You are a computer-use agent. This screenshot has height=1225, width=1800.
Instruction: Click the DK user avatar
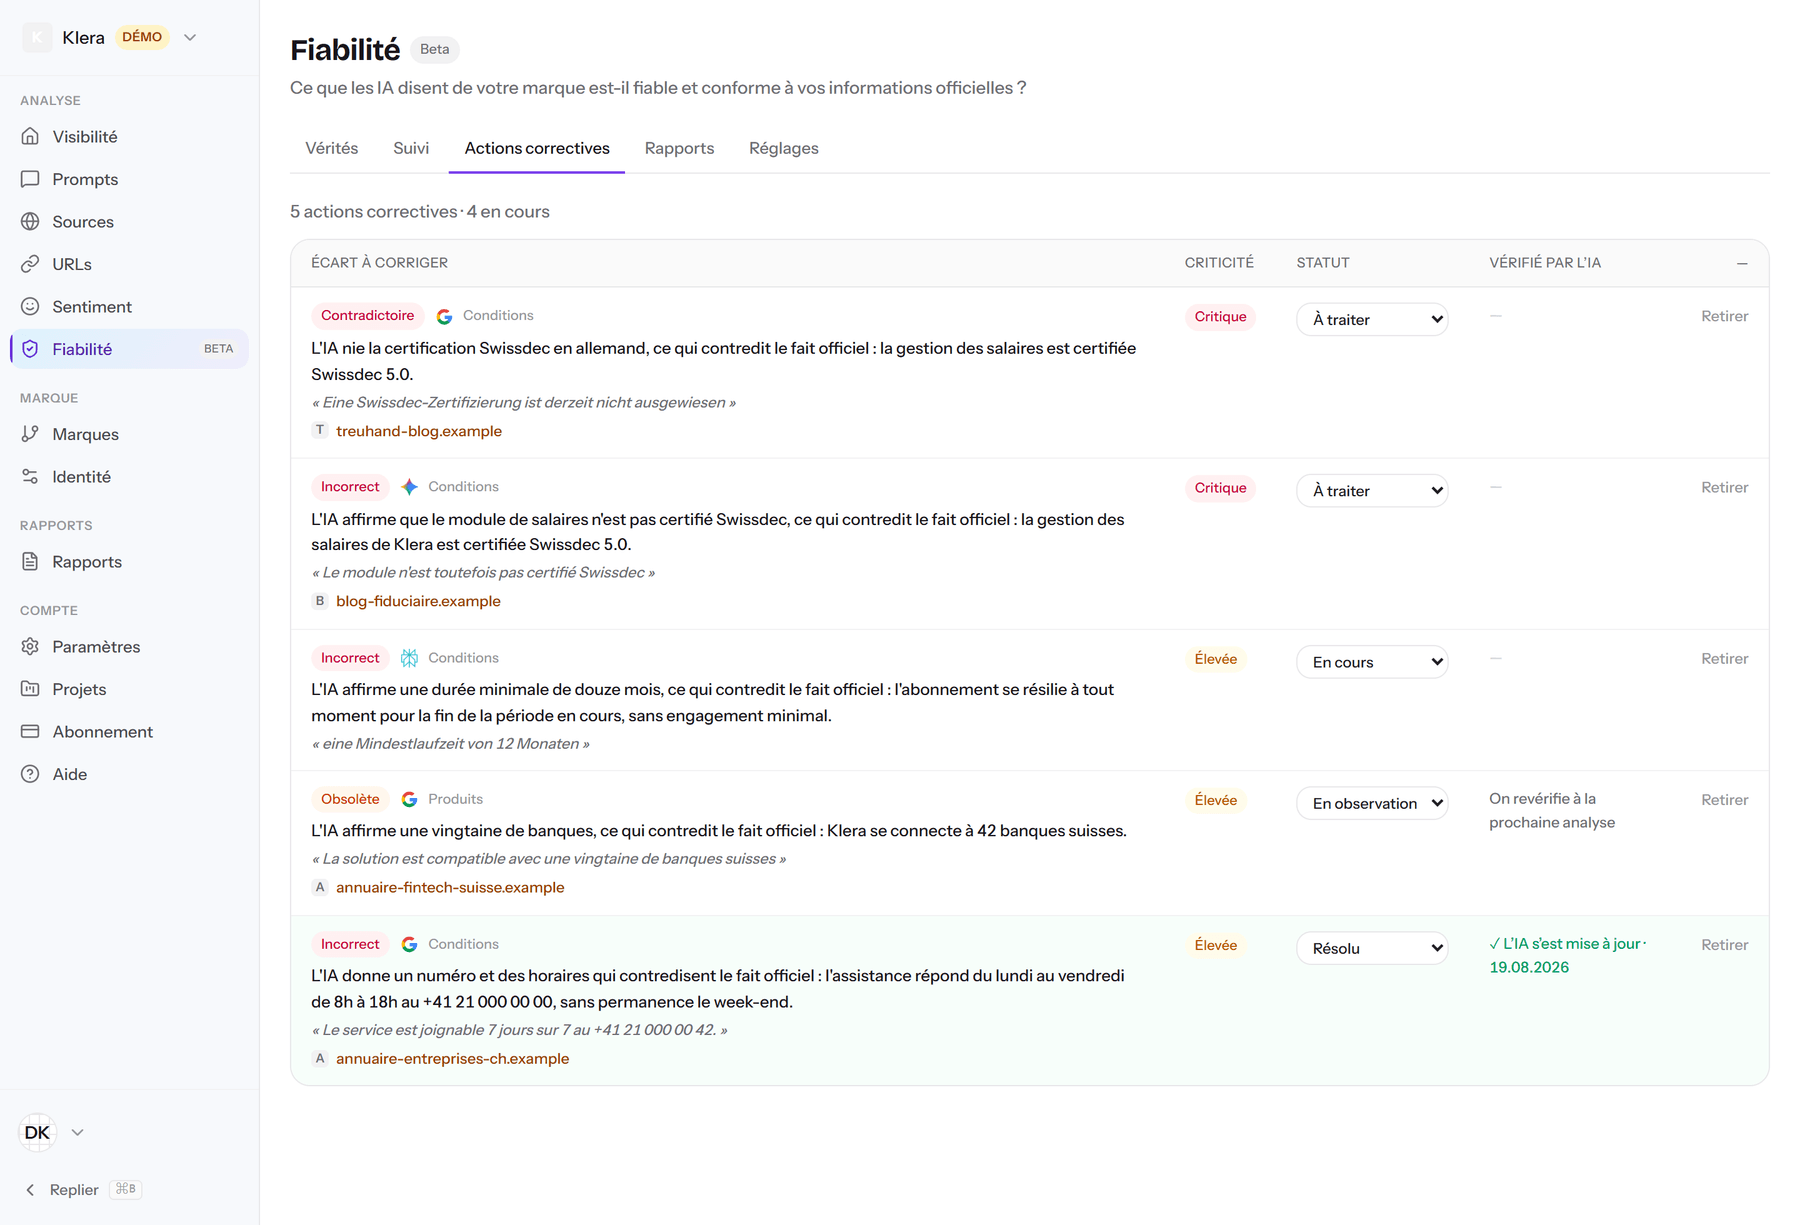click(37, 1132)
